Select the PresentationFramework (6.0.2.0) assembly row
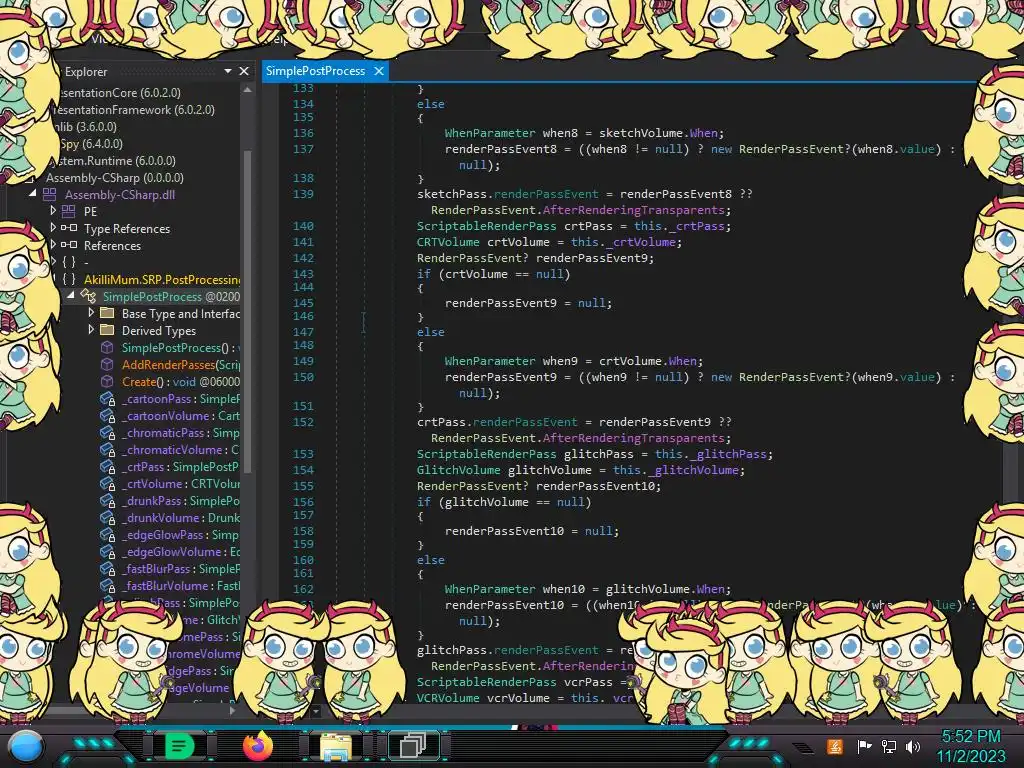The image size is (1024, 768). [134, 110]
